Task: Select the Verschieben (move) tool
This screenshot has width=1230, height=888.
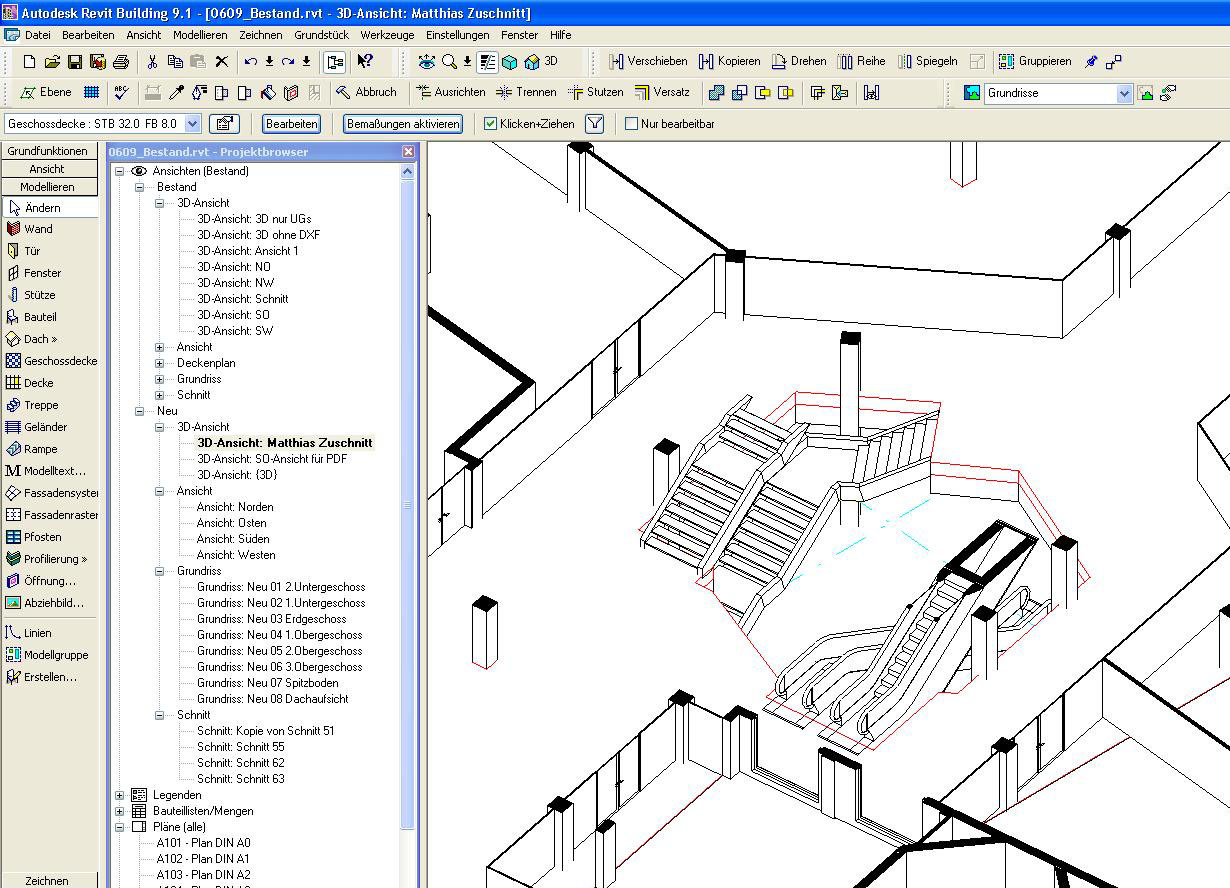Action: (648, 61)
